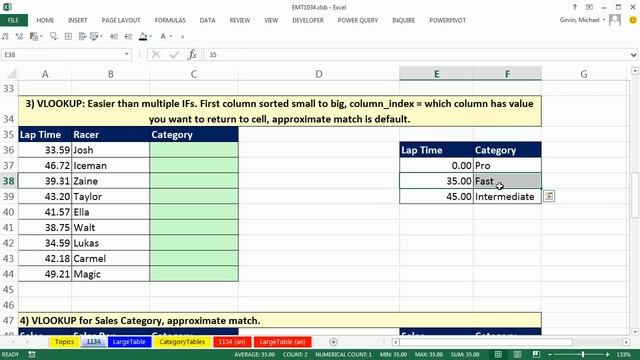Screen dimensions: 640x360
Task: Click the Insert Function fx icon
Action: (x=192, y=55)
